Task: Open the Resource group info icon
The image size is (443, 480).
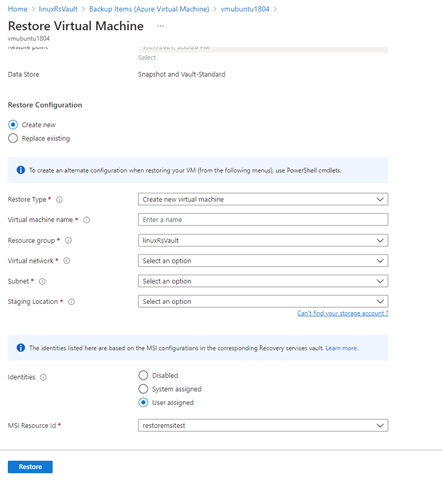Action: [68, 240]
